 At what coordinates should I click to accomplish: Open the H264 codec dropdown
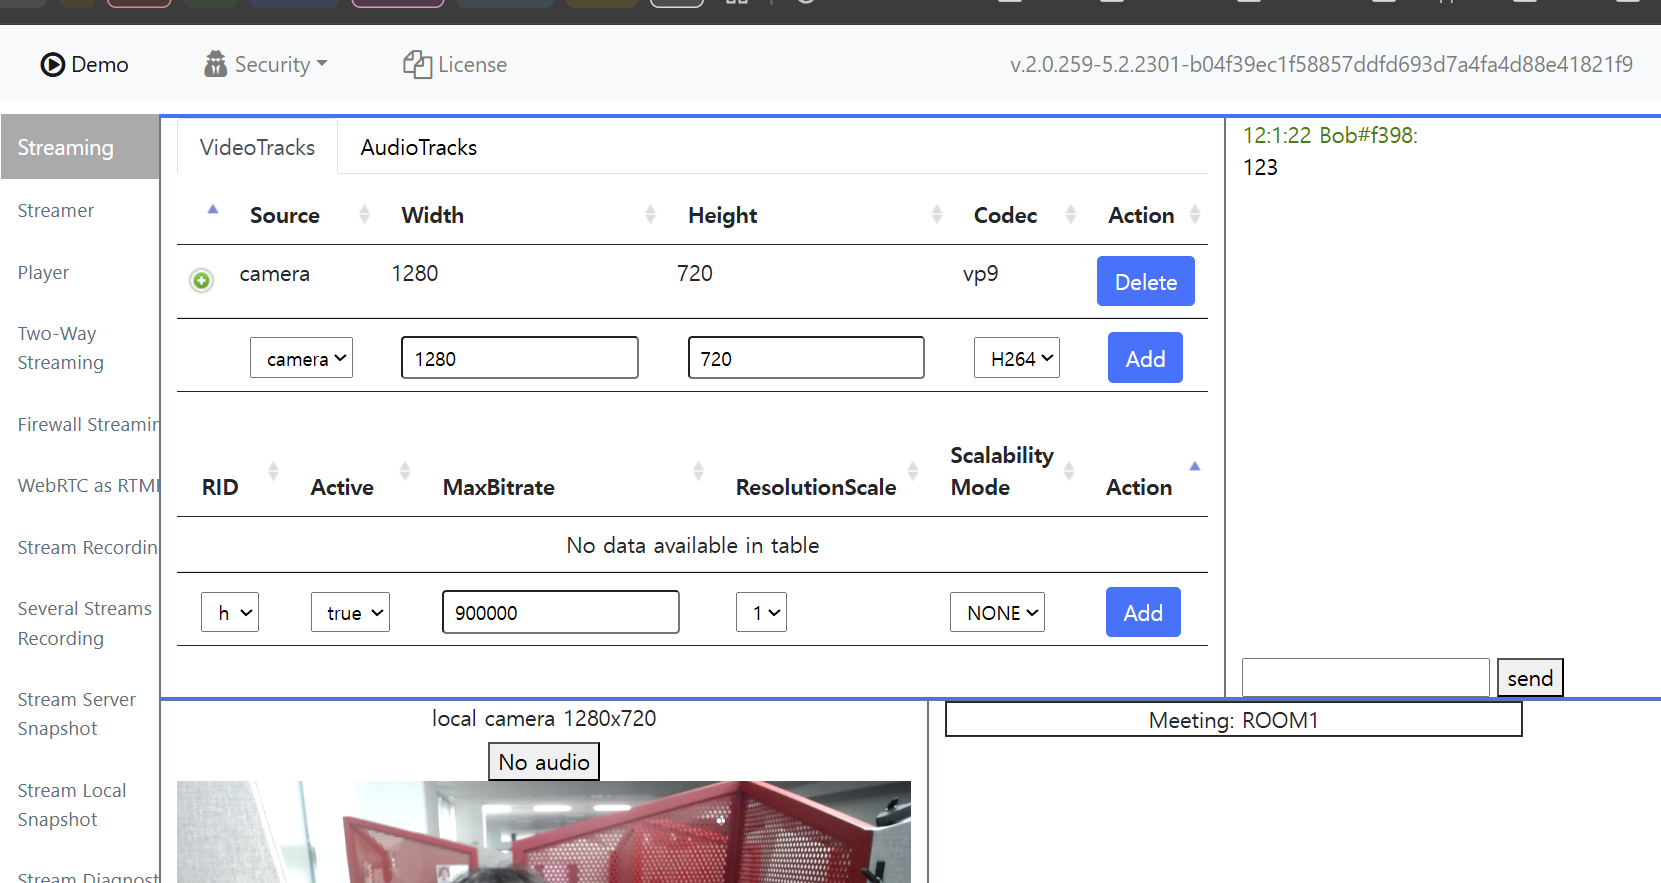[x=1017, y=358]
